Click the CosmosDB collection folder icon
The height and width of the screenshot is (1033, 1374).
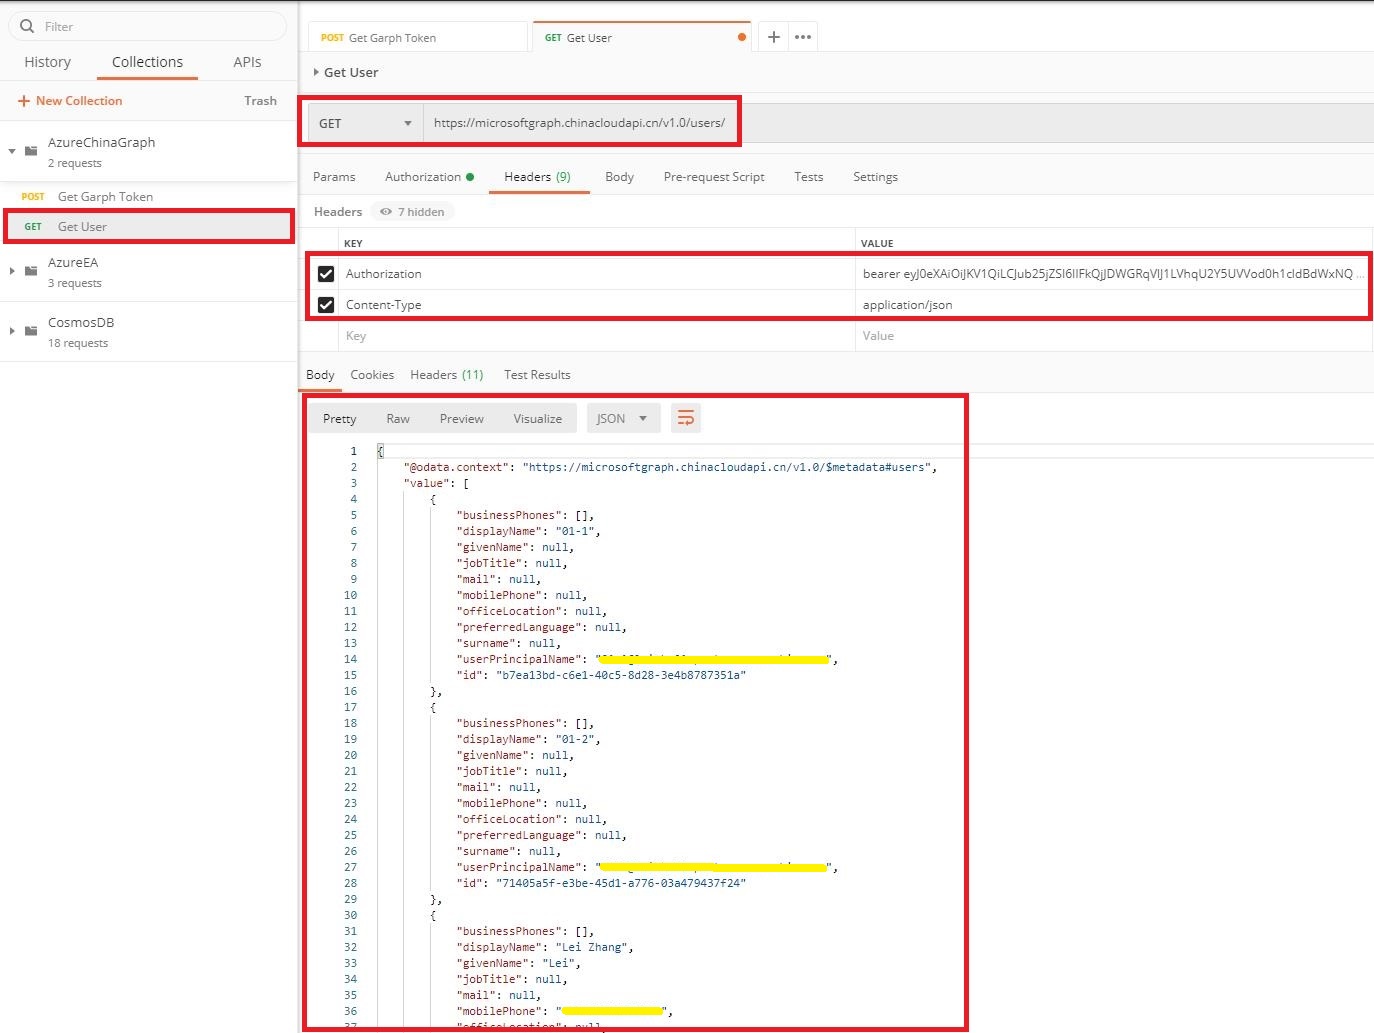31,331
